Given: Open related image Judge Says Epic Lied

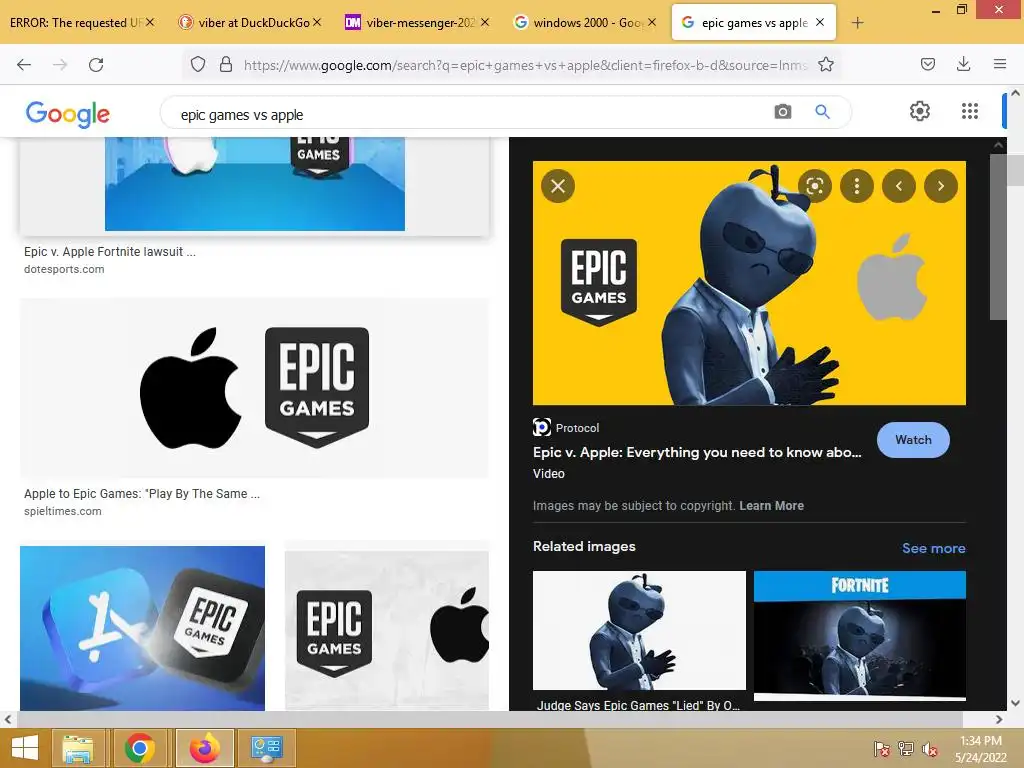Looking at the screenshot, I should [x=639, y=630].
